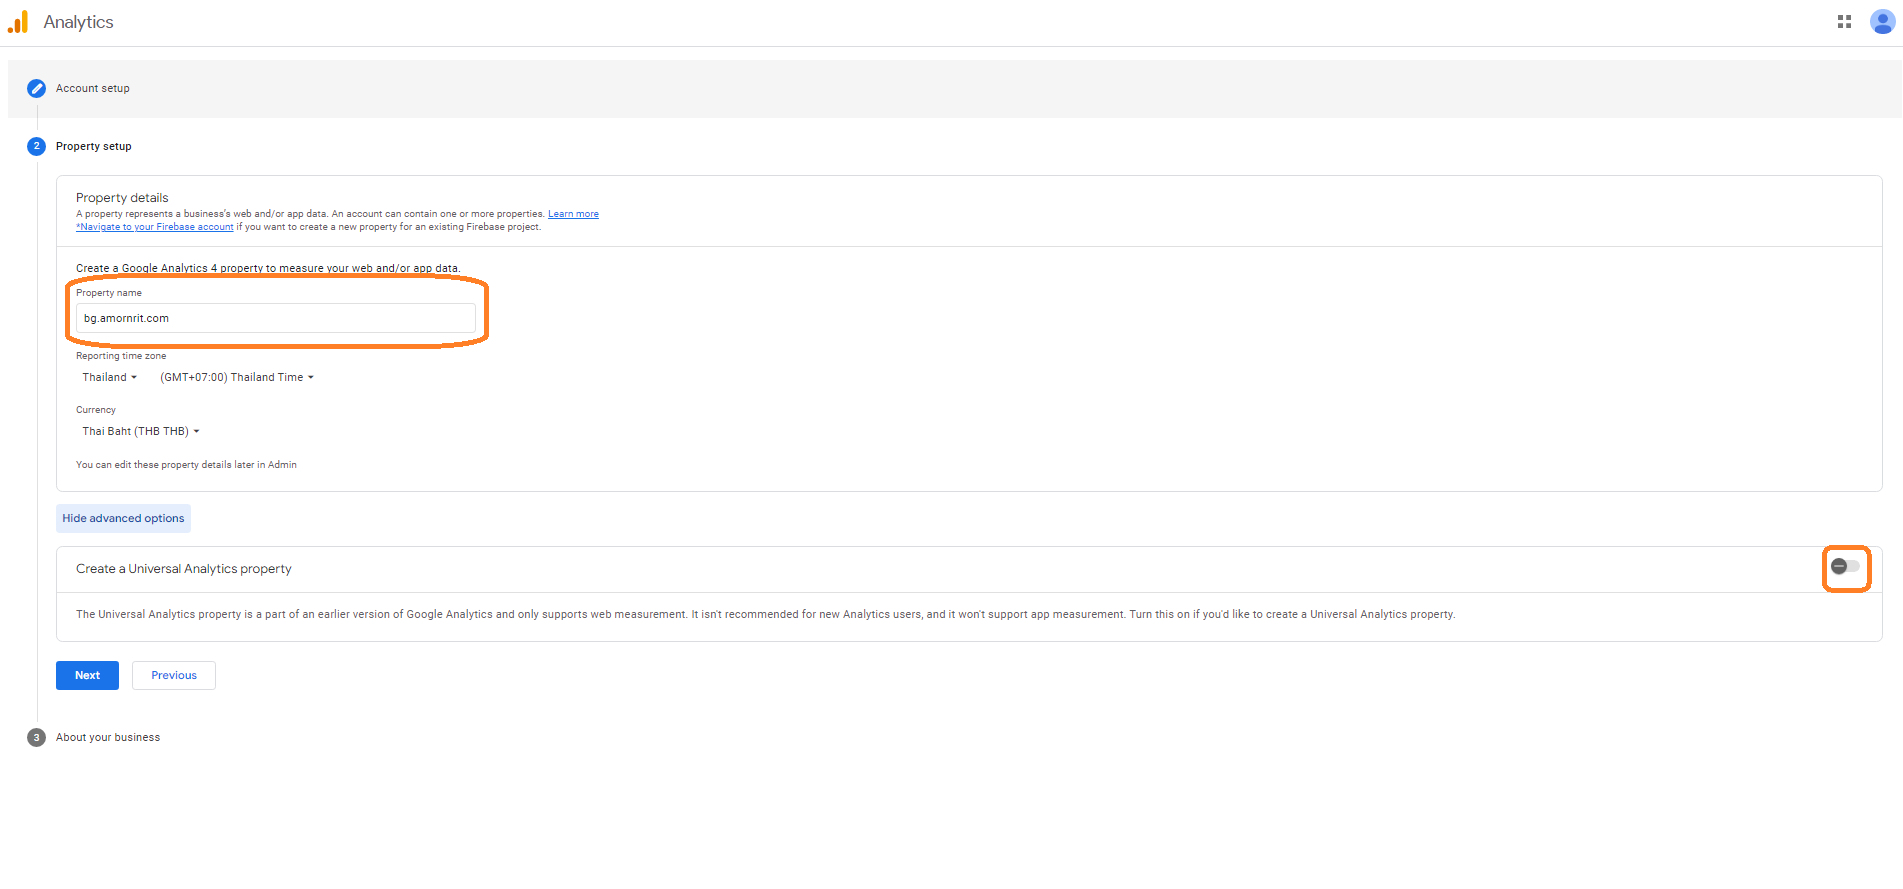Open the Learn more link

coord(573,214)
